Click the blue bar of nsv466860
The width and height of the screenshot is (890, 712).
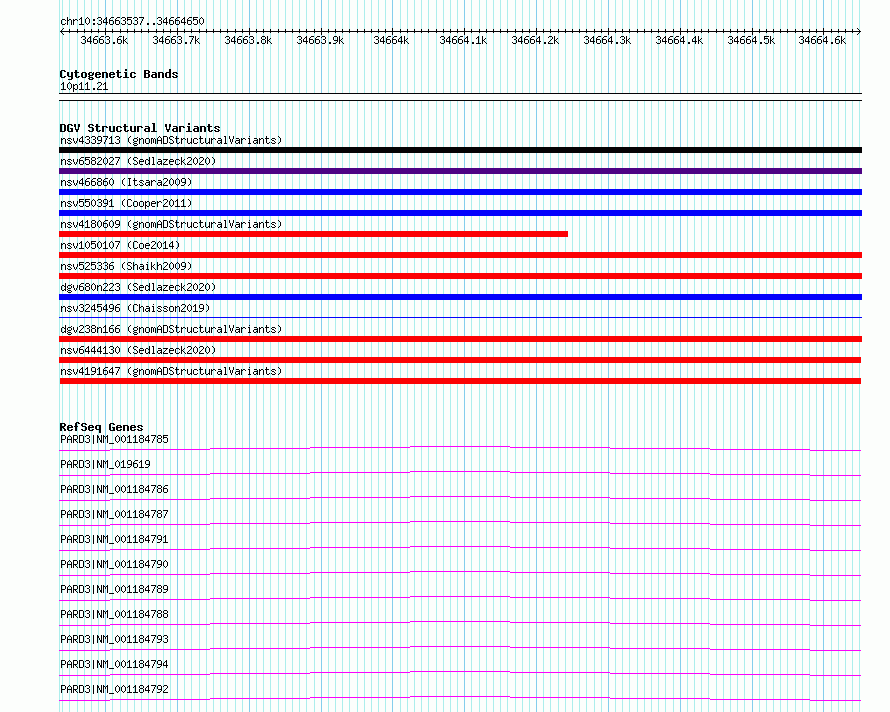tap(460, 192)
